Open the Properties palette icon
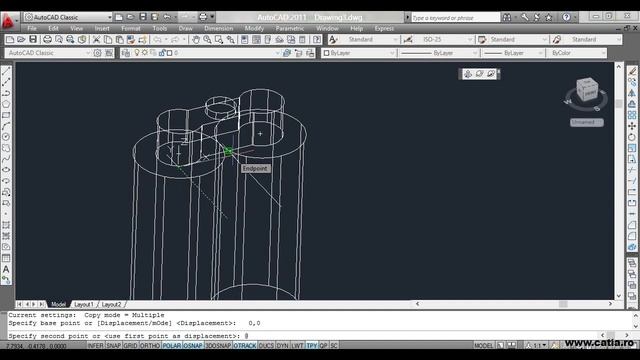Image resolution: width=640 pixels, height=360 pixels. click(x=244, y=40)
